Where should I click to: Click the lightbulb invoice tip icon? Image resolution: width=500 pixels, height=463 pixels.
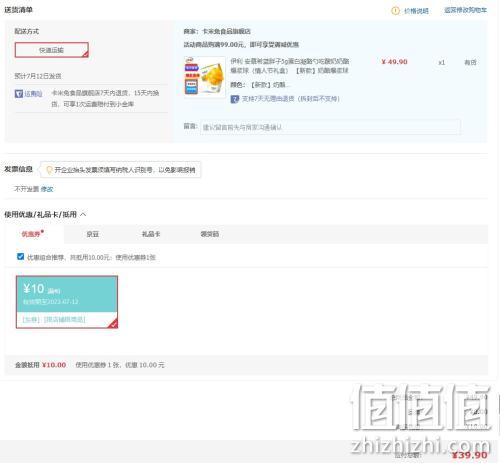pyautogui.click(x=49, y=170)
